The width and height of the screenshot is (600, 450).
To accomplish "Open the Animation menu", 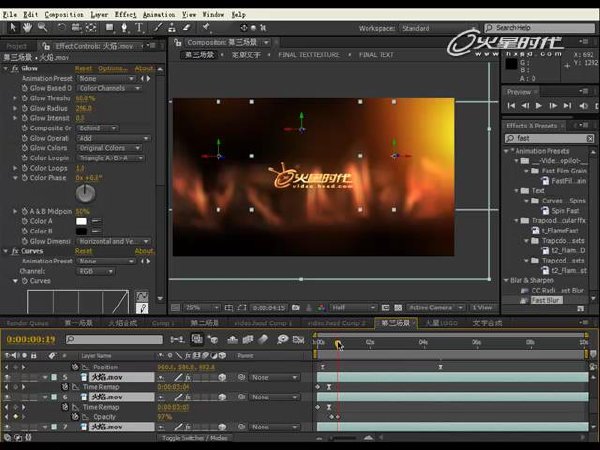I will click(x=159, y=15).
